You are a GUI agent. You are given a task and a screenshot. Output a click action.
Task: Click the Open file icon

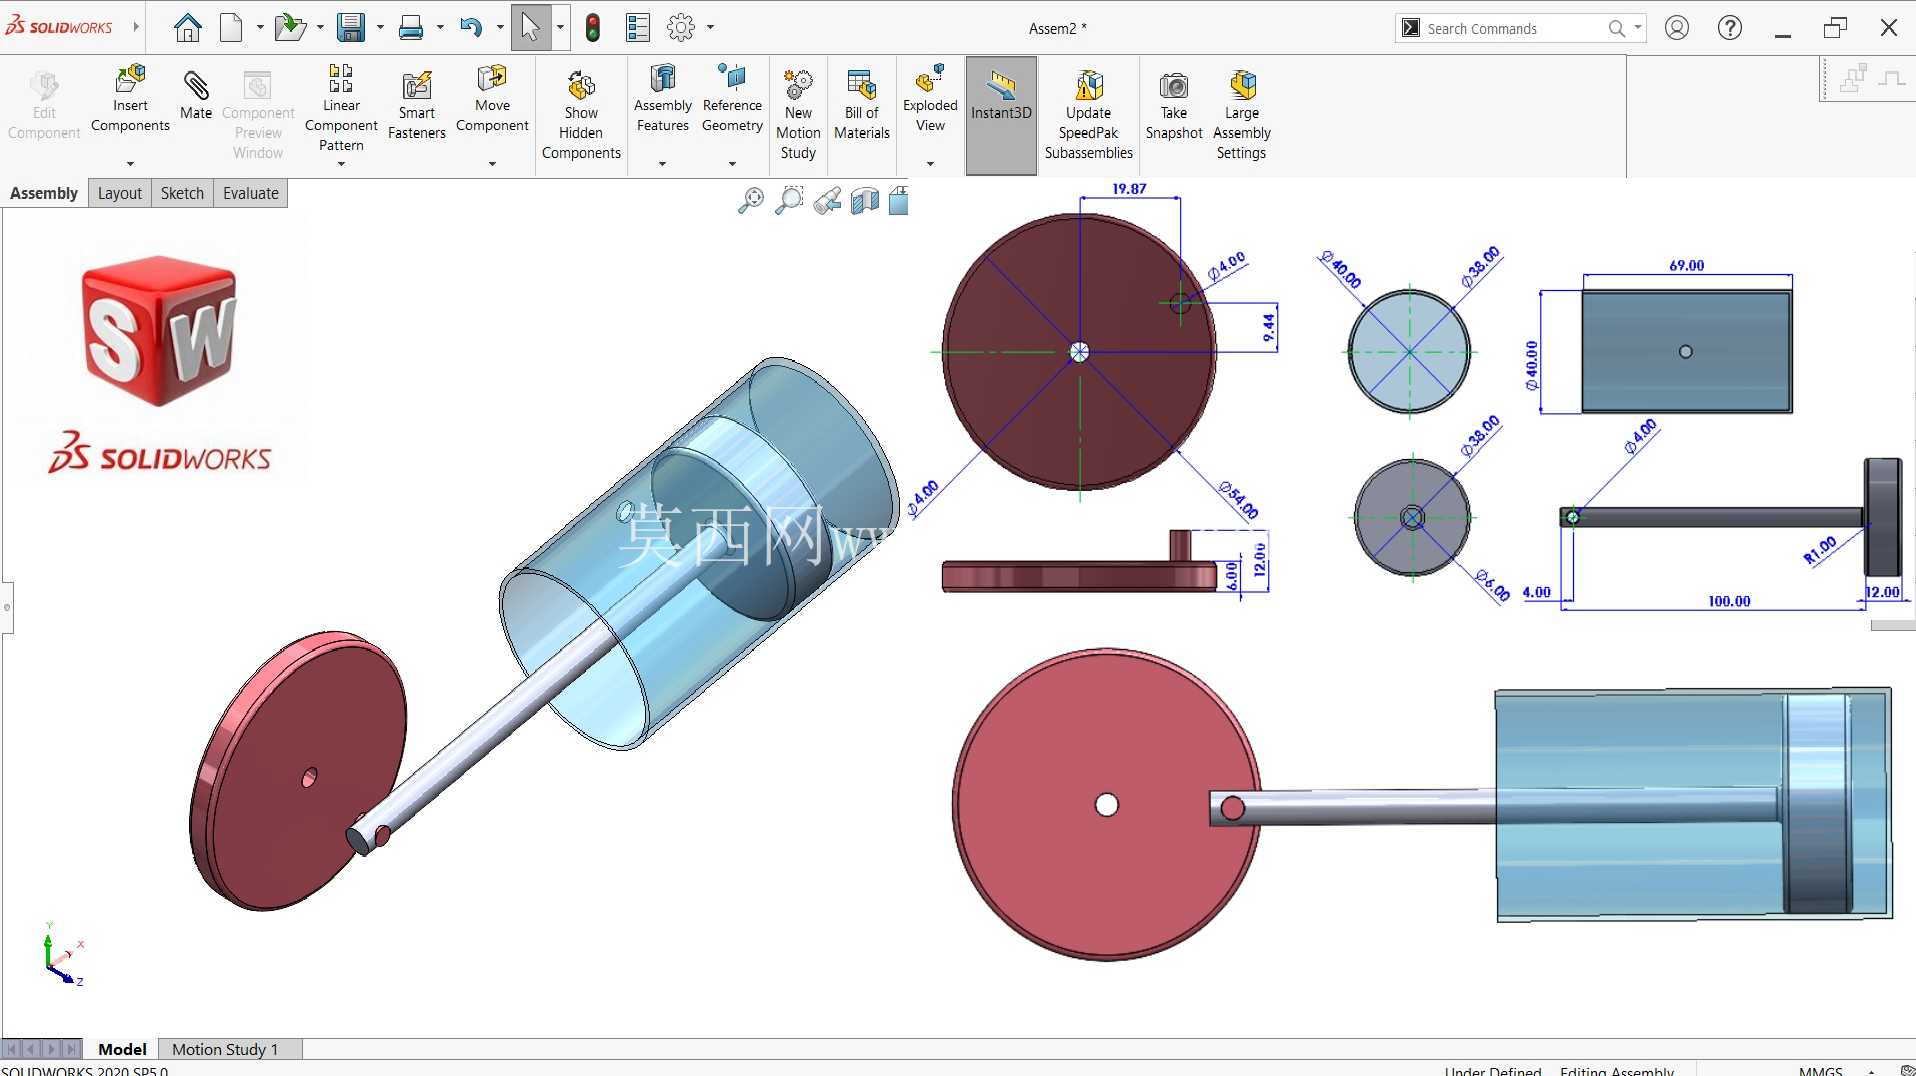point(290,28)
